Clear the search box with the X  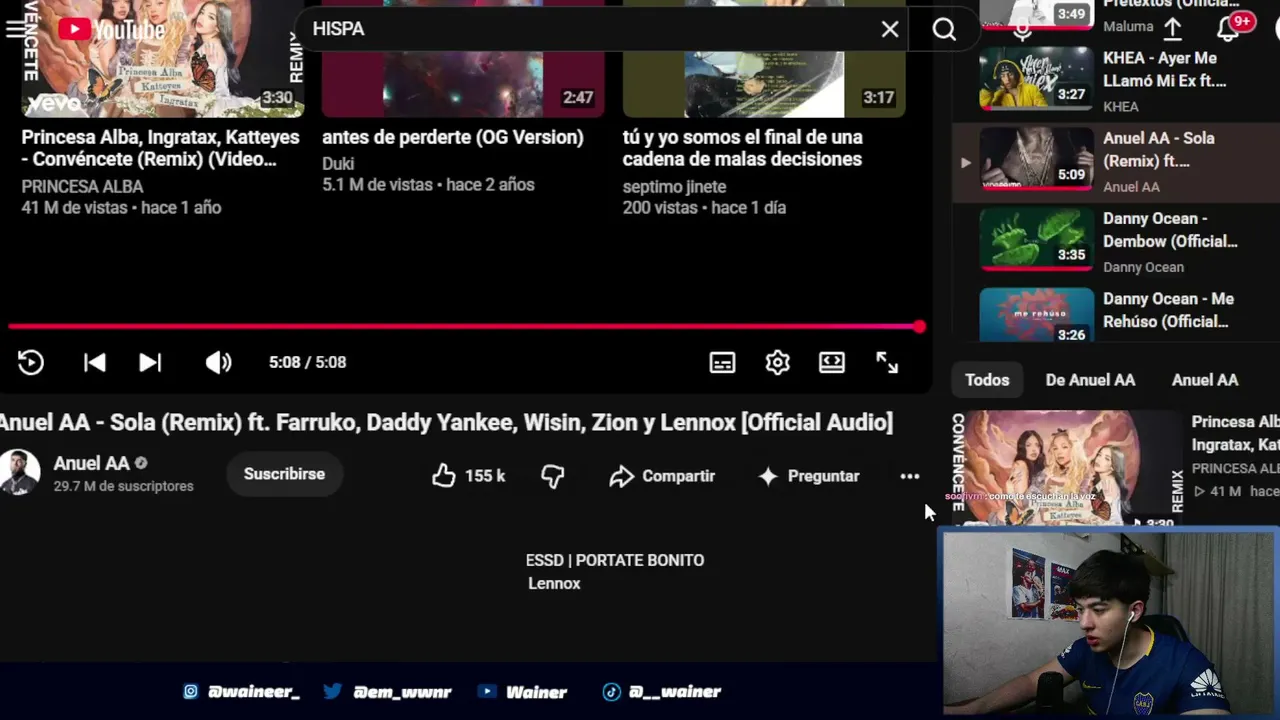click(x=890, y=29)
